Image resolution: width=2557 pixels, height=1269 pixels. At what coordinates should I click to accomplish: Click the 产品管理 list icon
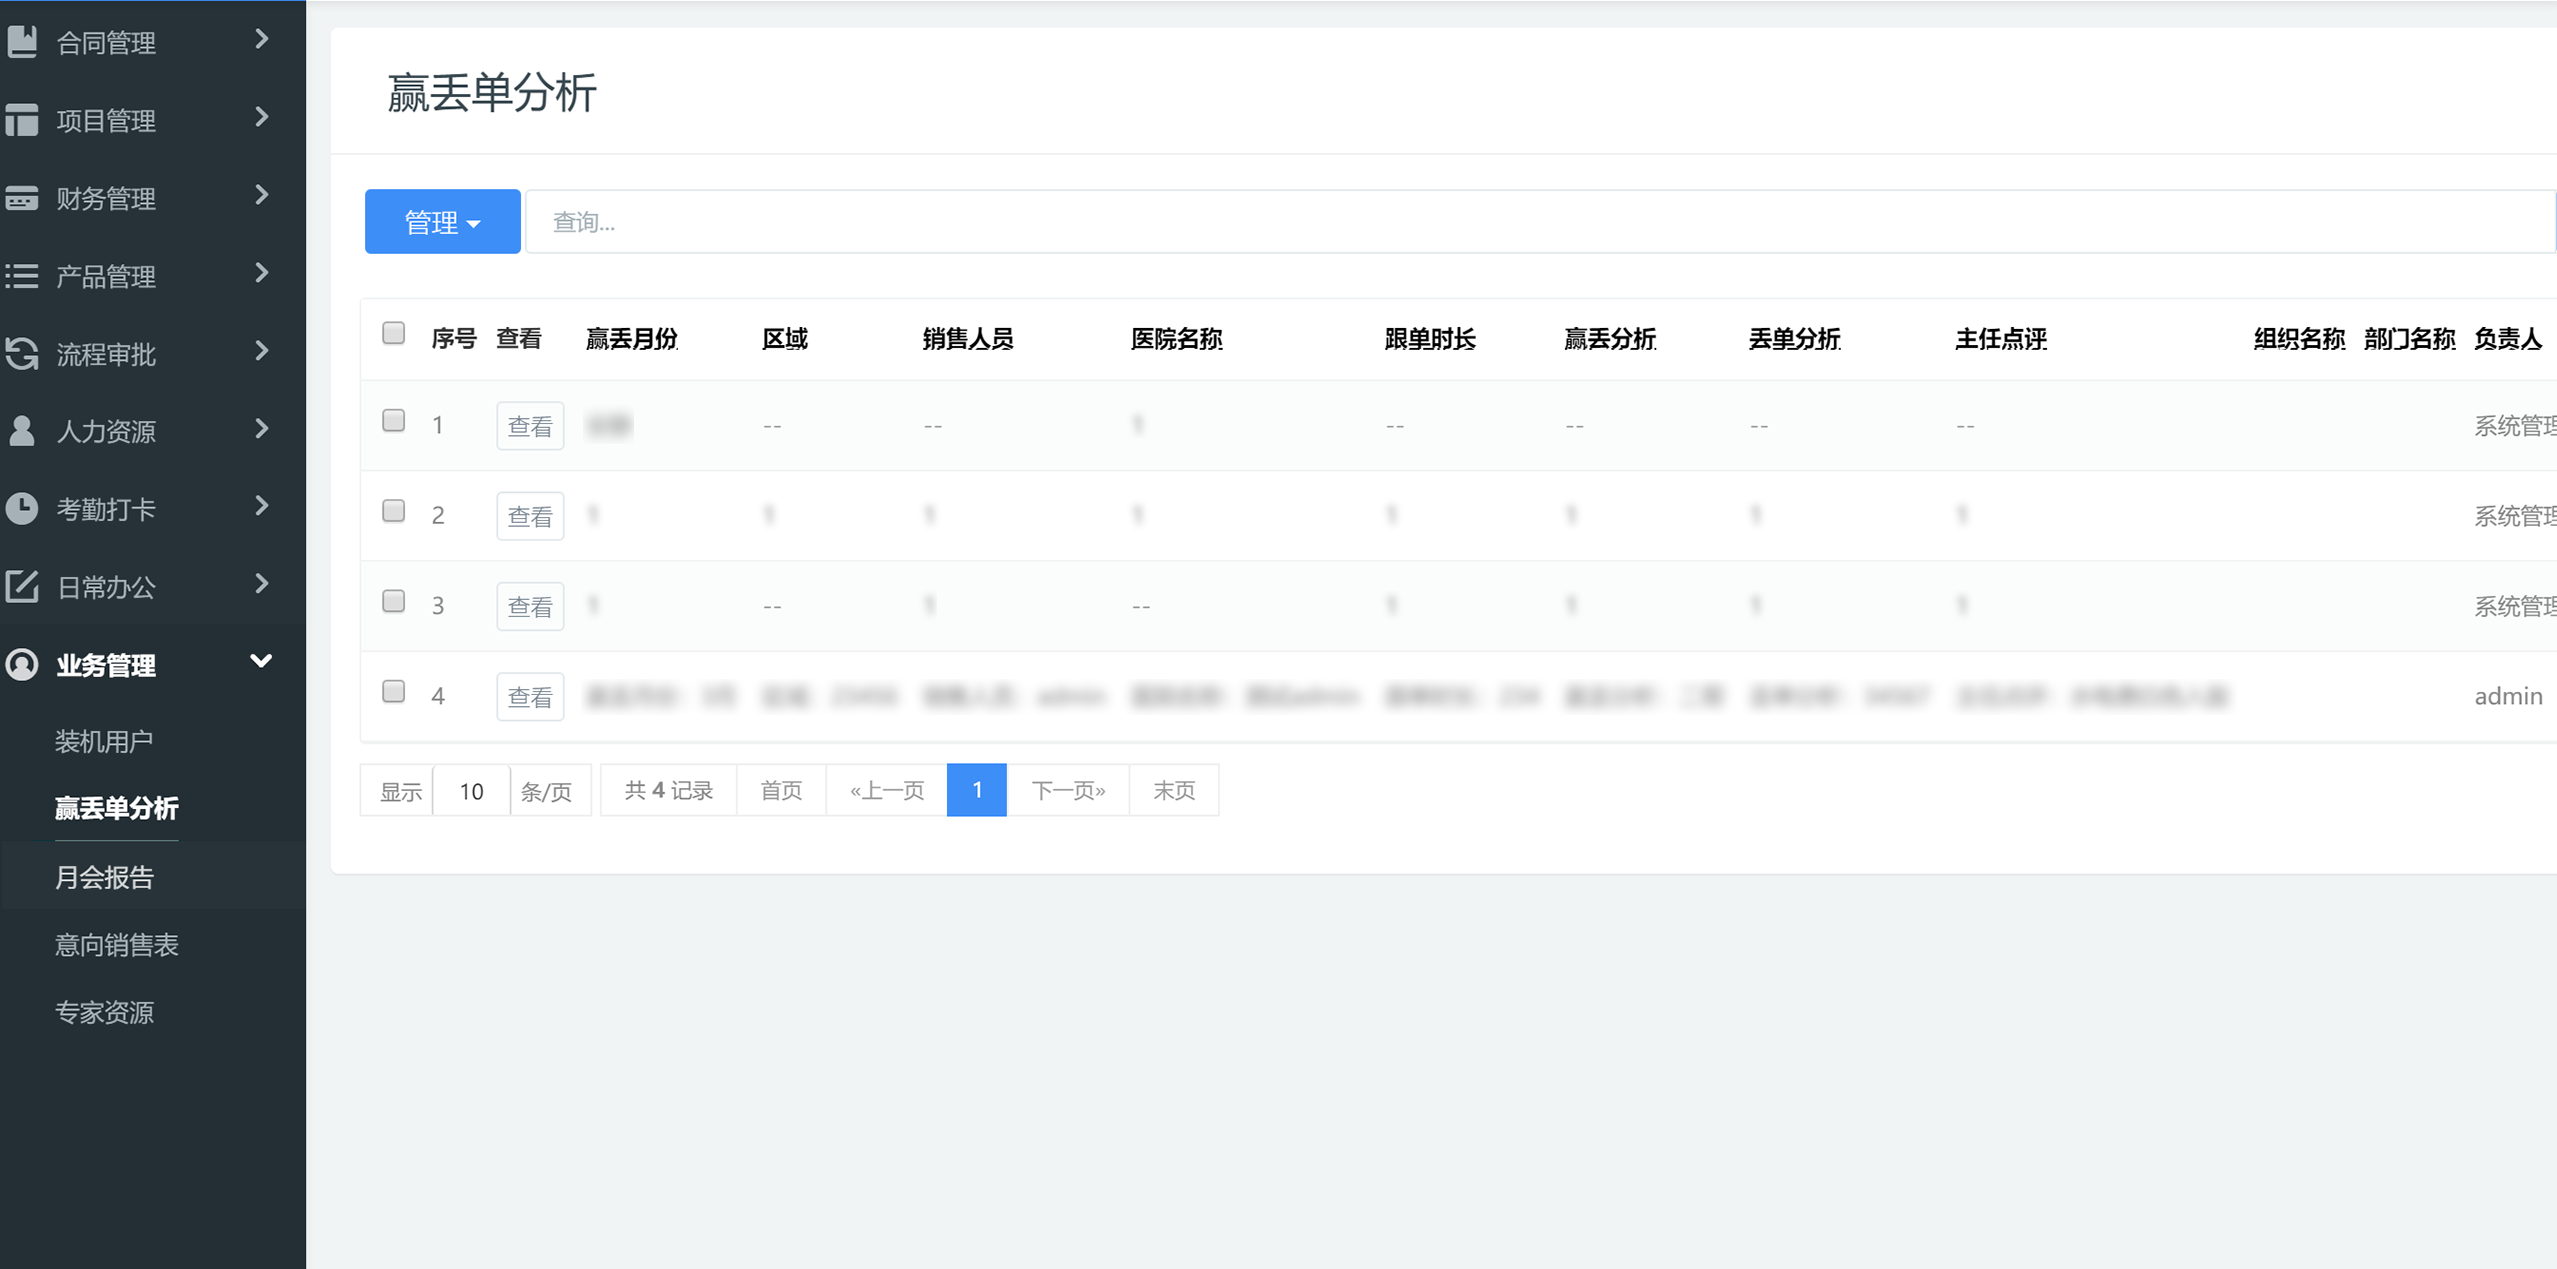[22, 276]
